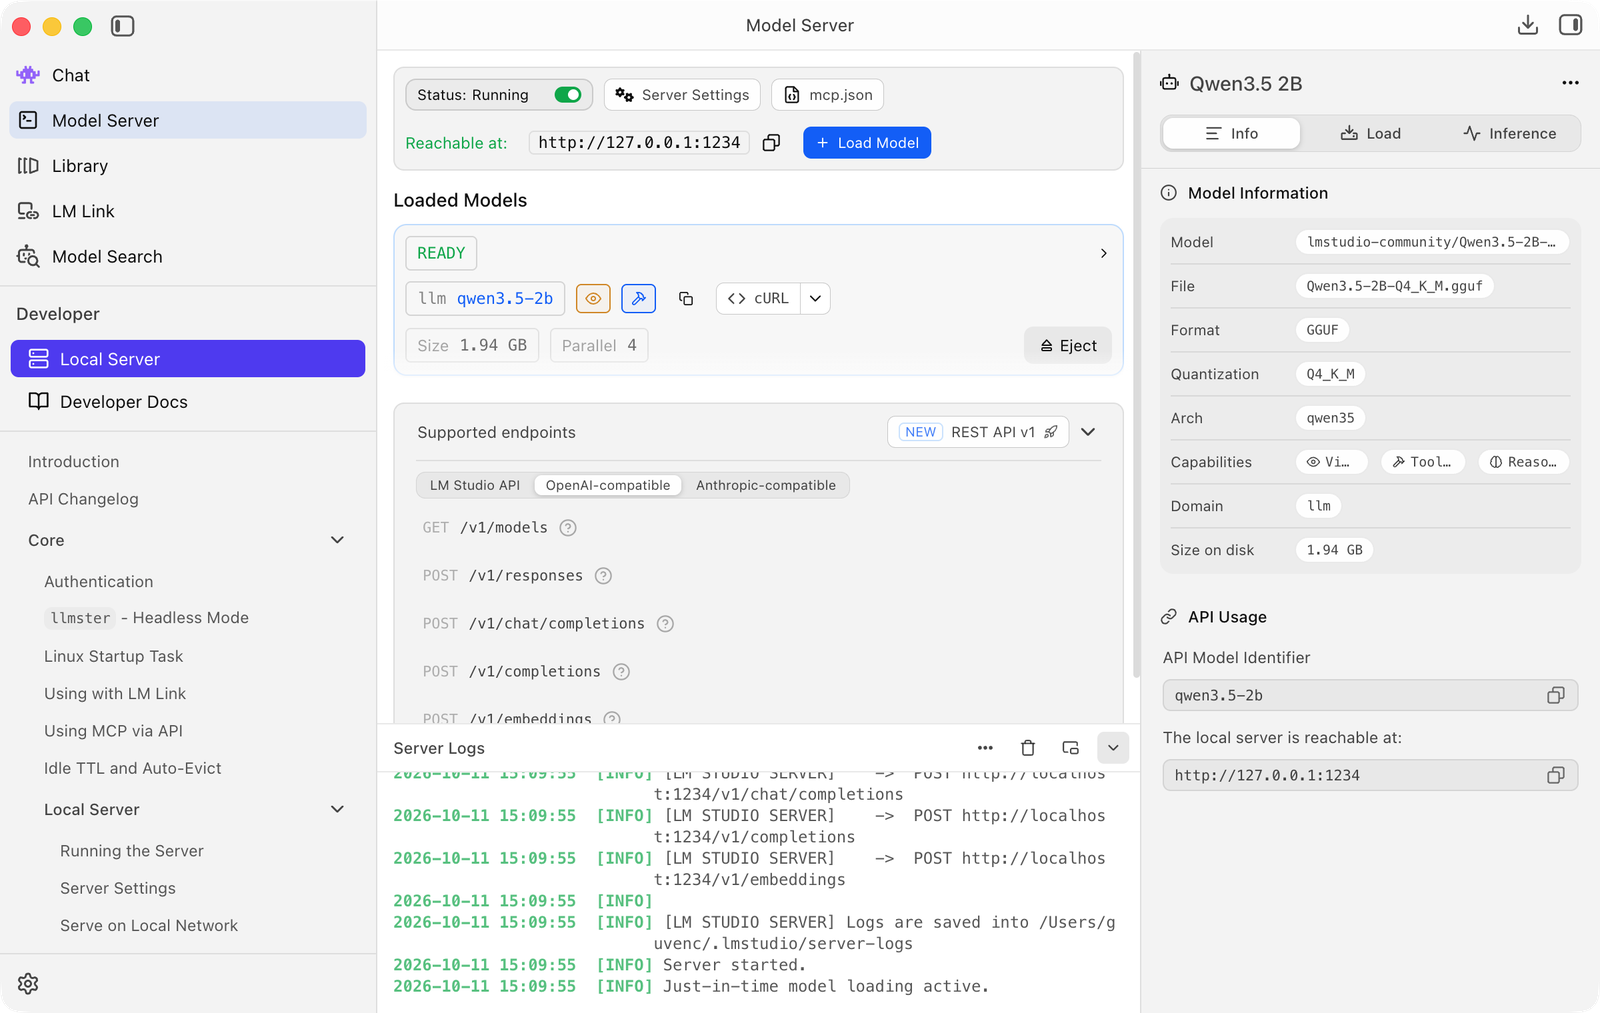Click the cURL code button
Image resolution: width=1600 pixels, height=1013 pixels.
[758, 298]
